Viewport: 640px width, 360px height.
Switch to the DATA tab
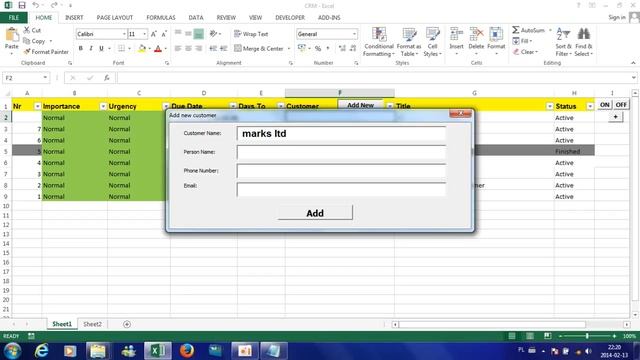196,18
